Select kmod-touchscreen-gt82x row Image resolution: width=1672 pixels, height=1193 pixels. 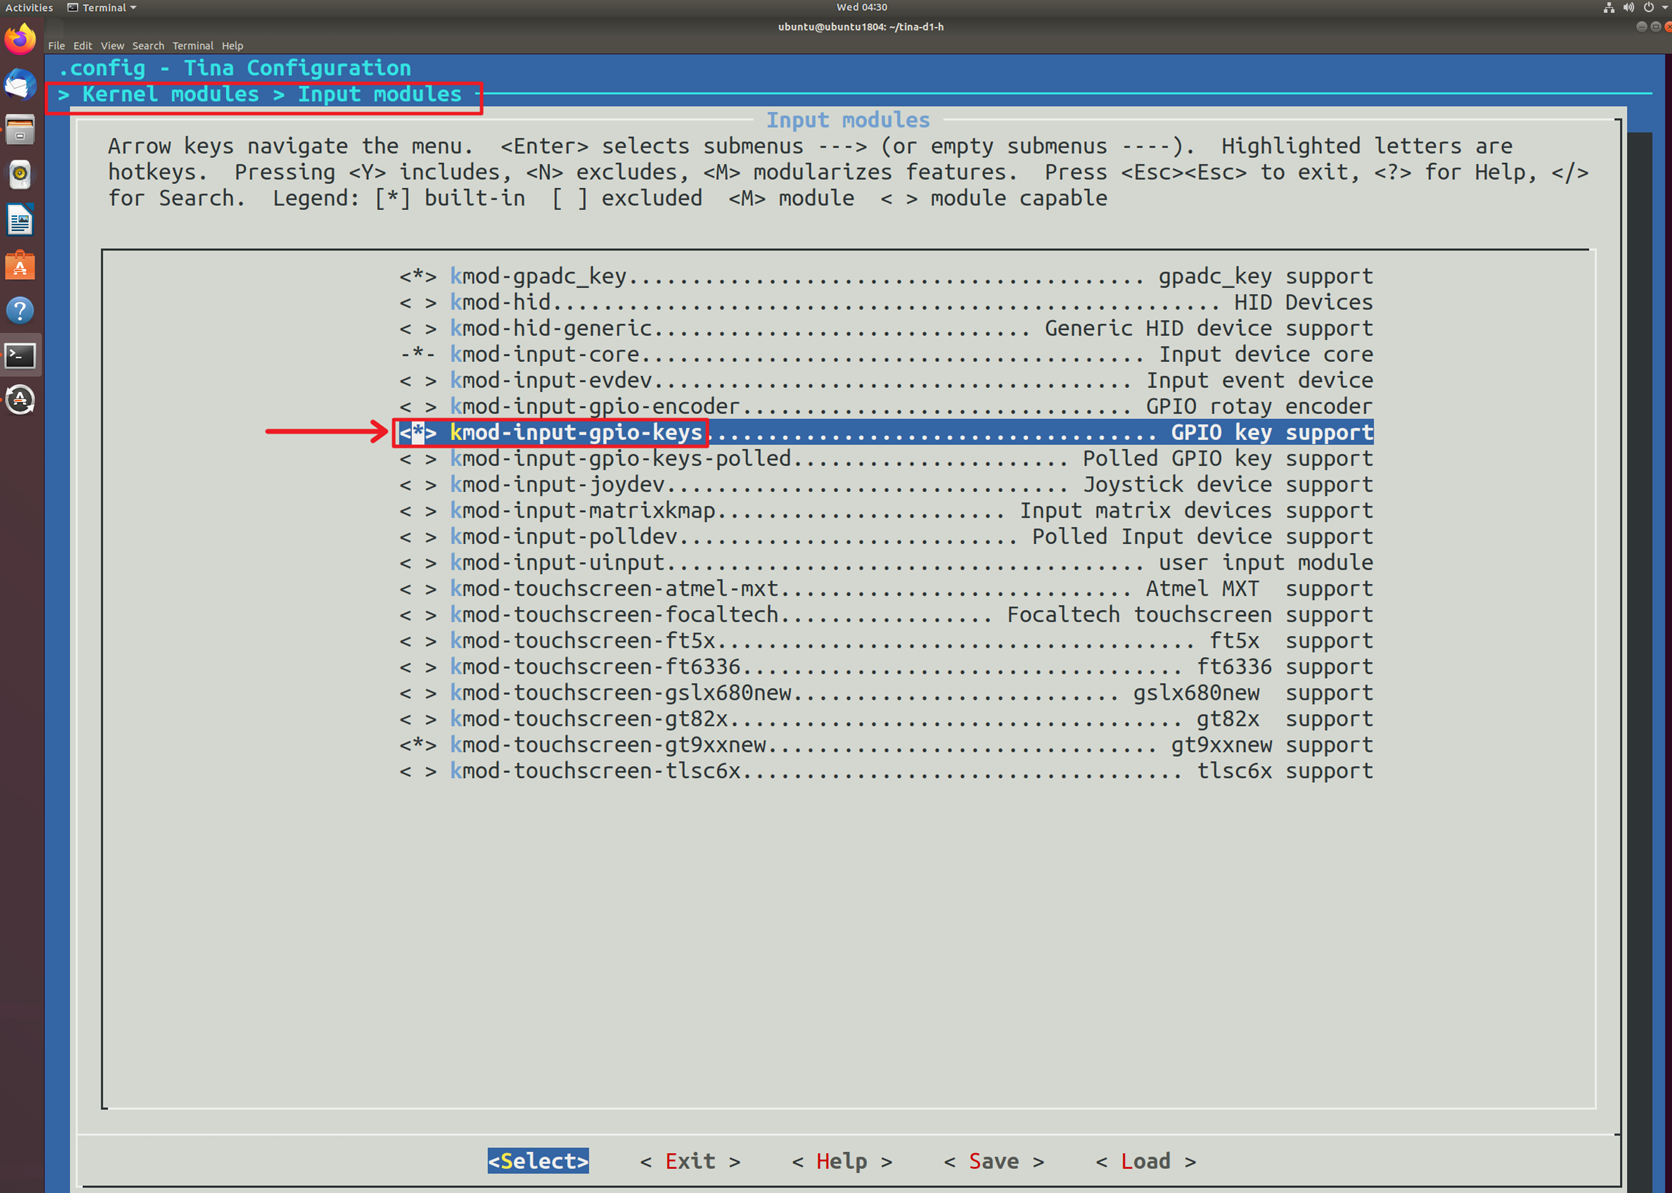tap(886, 719)
